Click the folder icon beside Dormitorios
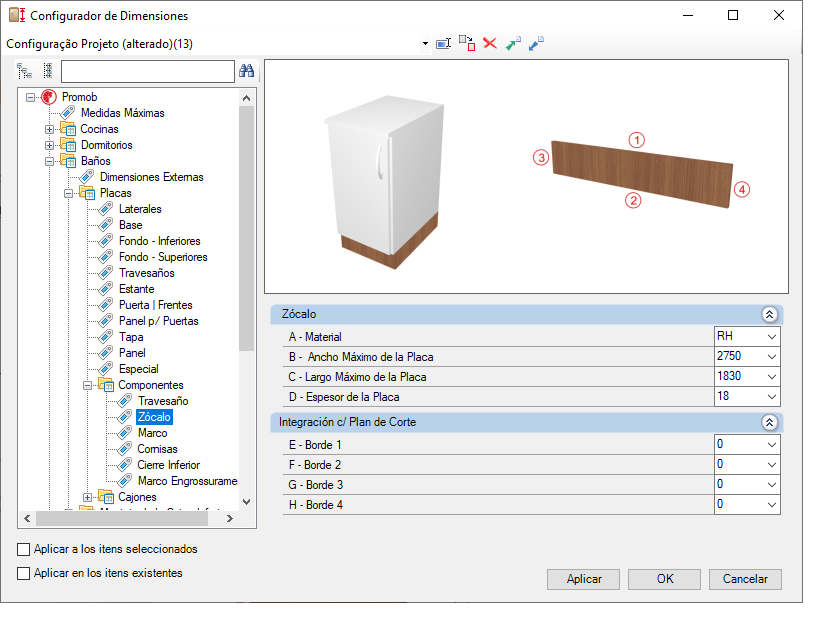Screen dimensions: 831x617 click(68, 145)
